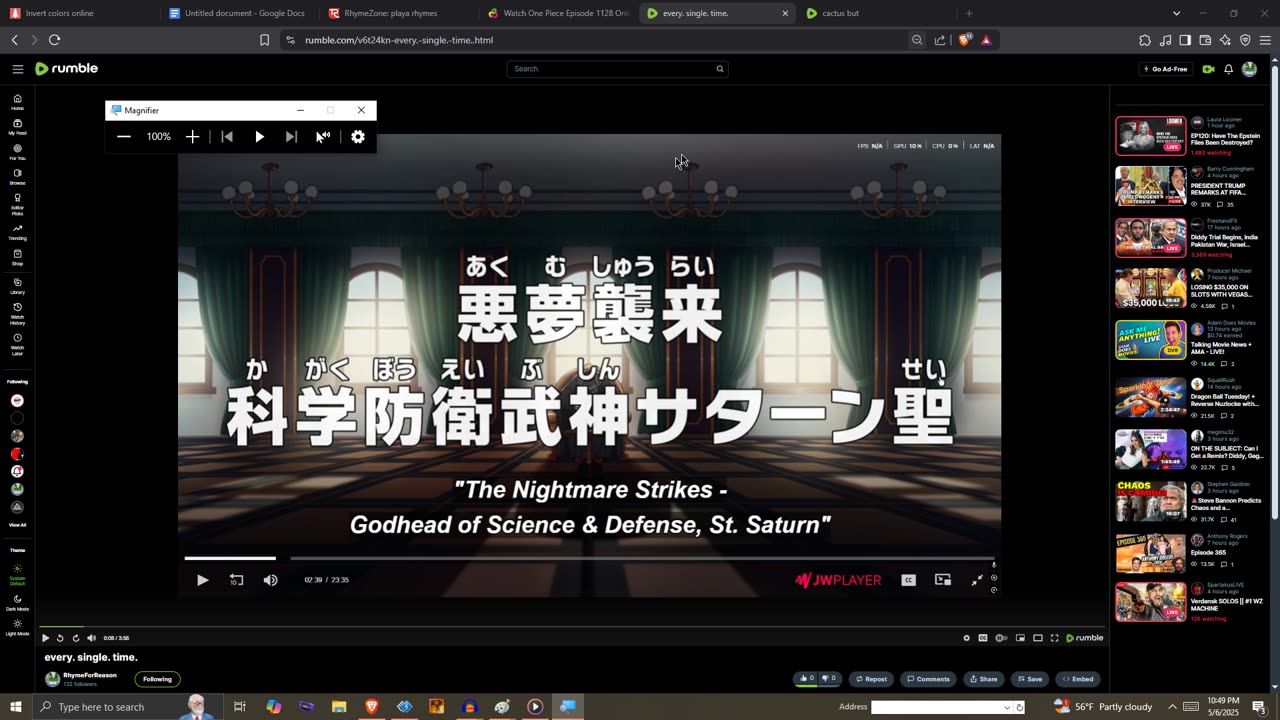Open Home in the Rumble sidebar

tap(17, 102)
